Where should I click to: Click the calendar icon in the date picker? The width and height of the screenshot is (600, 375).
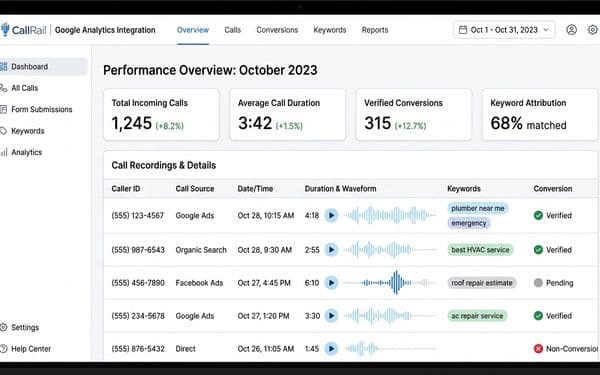(x=463, y=30)
